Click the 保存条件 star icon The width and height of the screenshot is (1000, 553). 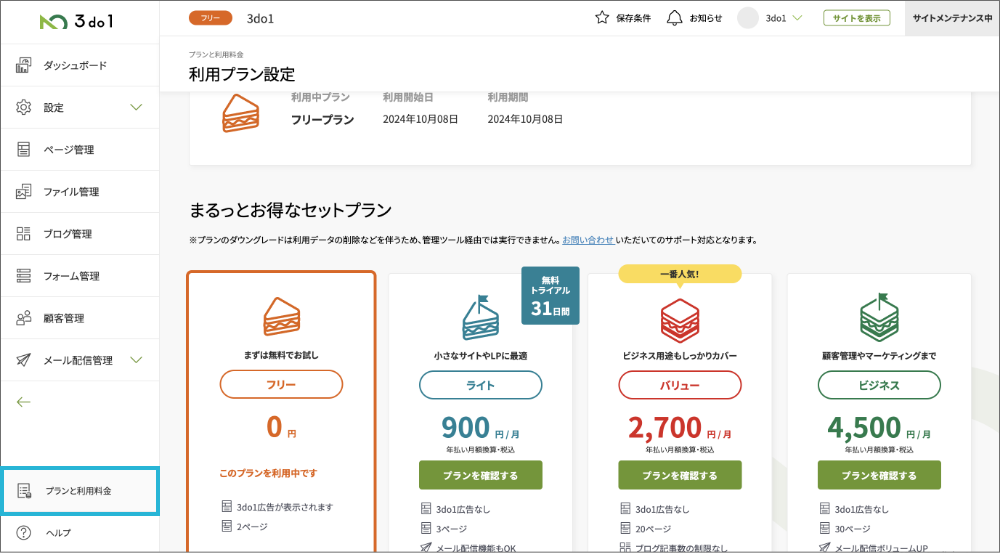point(602,18)
